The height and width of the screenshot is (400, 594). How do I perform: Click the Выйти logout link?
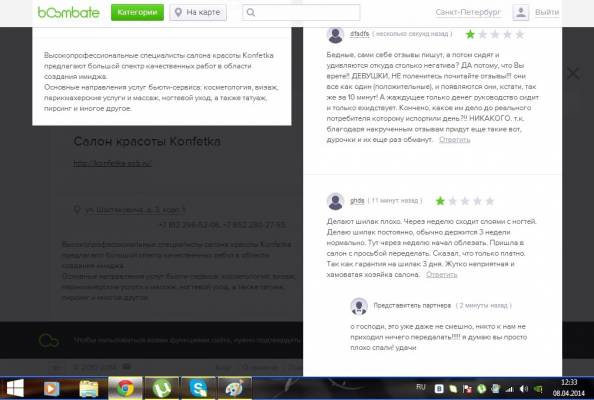tap(547, 12)
